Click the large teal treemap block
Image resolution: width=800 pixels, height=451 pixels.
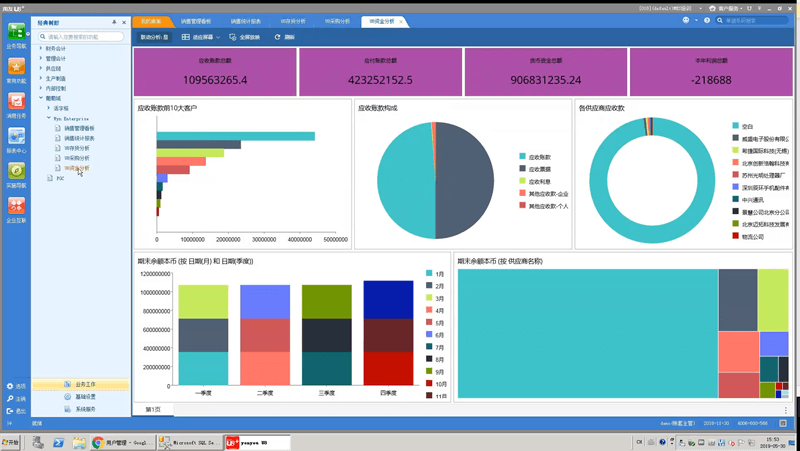click(588, 333)
